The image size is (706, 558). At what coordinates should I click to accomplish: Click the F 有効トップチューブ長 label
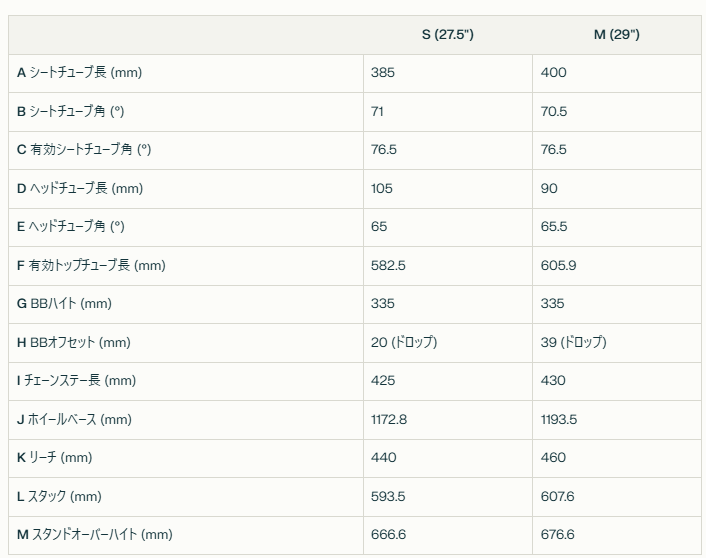tap(91, 265)
